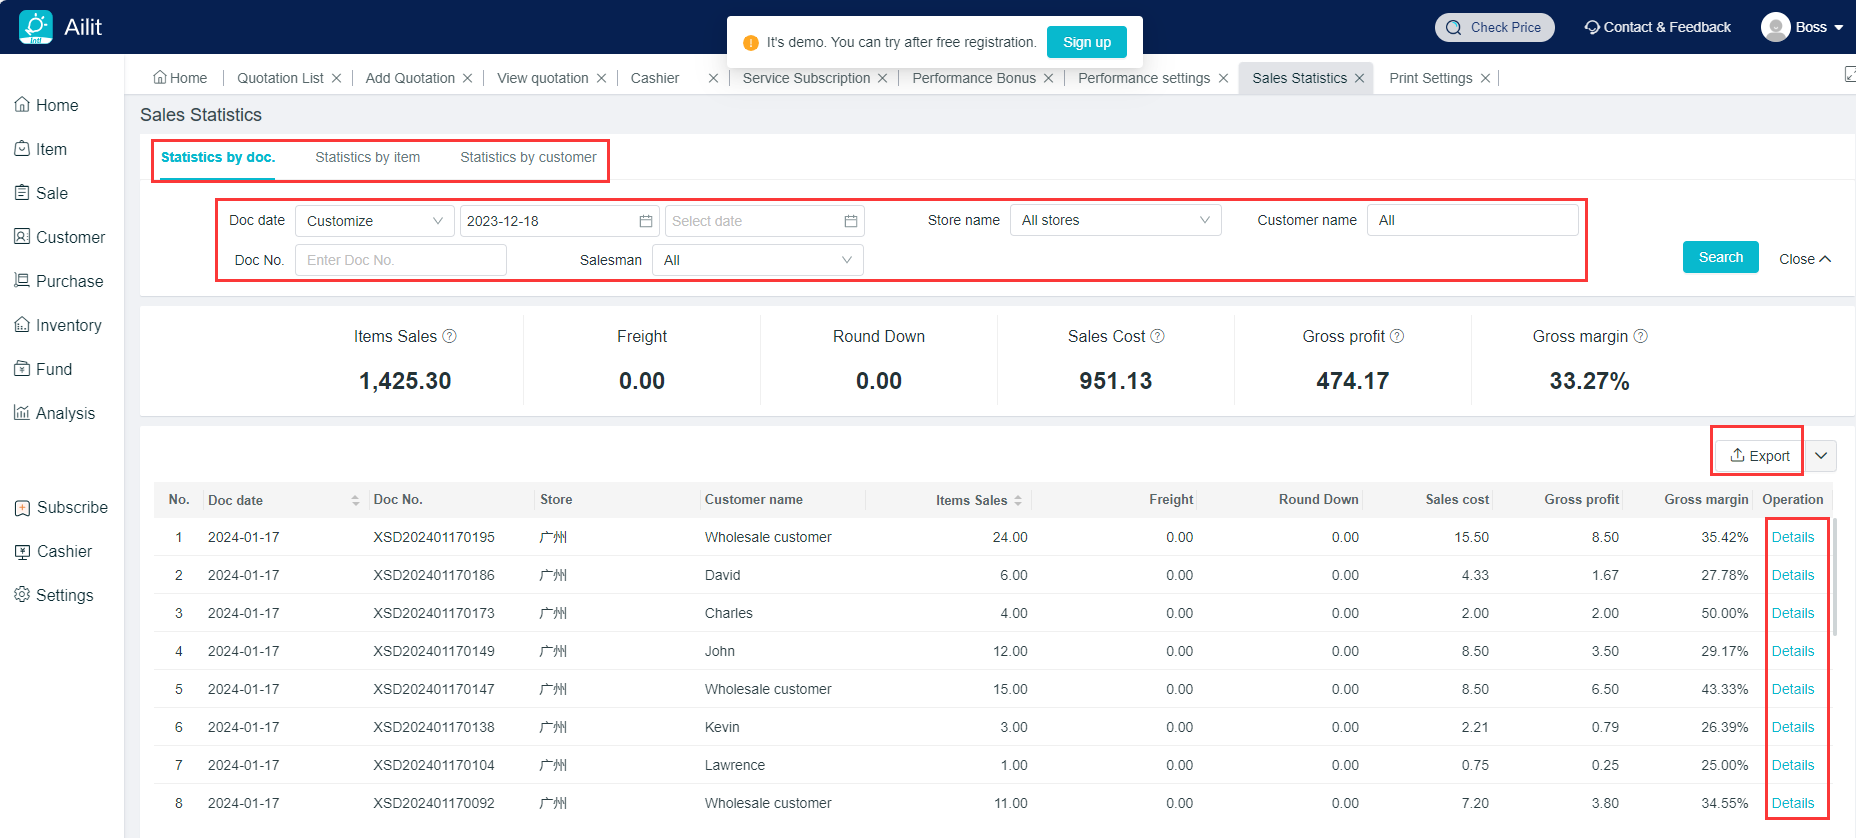Image resolution: width=1856 pixels, height=838 pixels.
Task: Click the Gross margin help question icon
Action: pos(1640,337)
